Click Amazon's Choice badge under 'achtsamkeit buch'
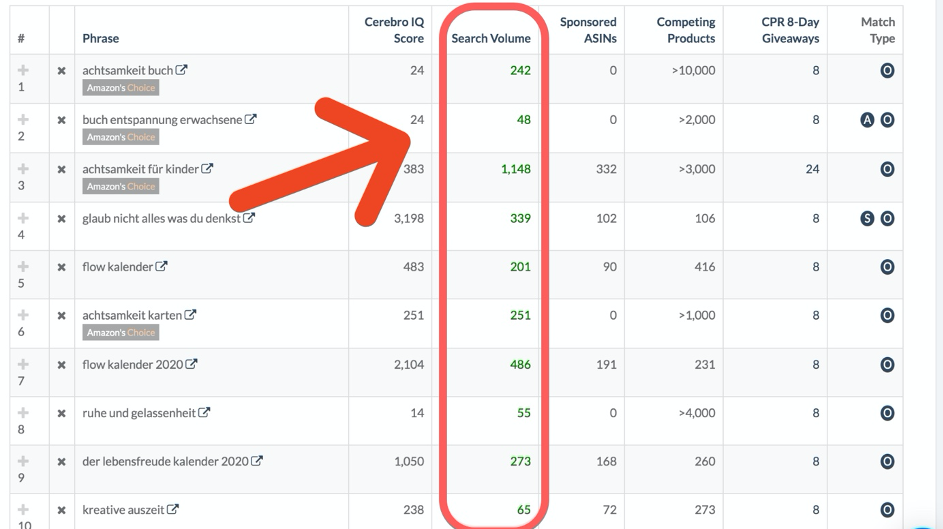This screenshot has width=943, height=529. [x=121, y=88]
